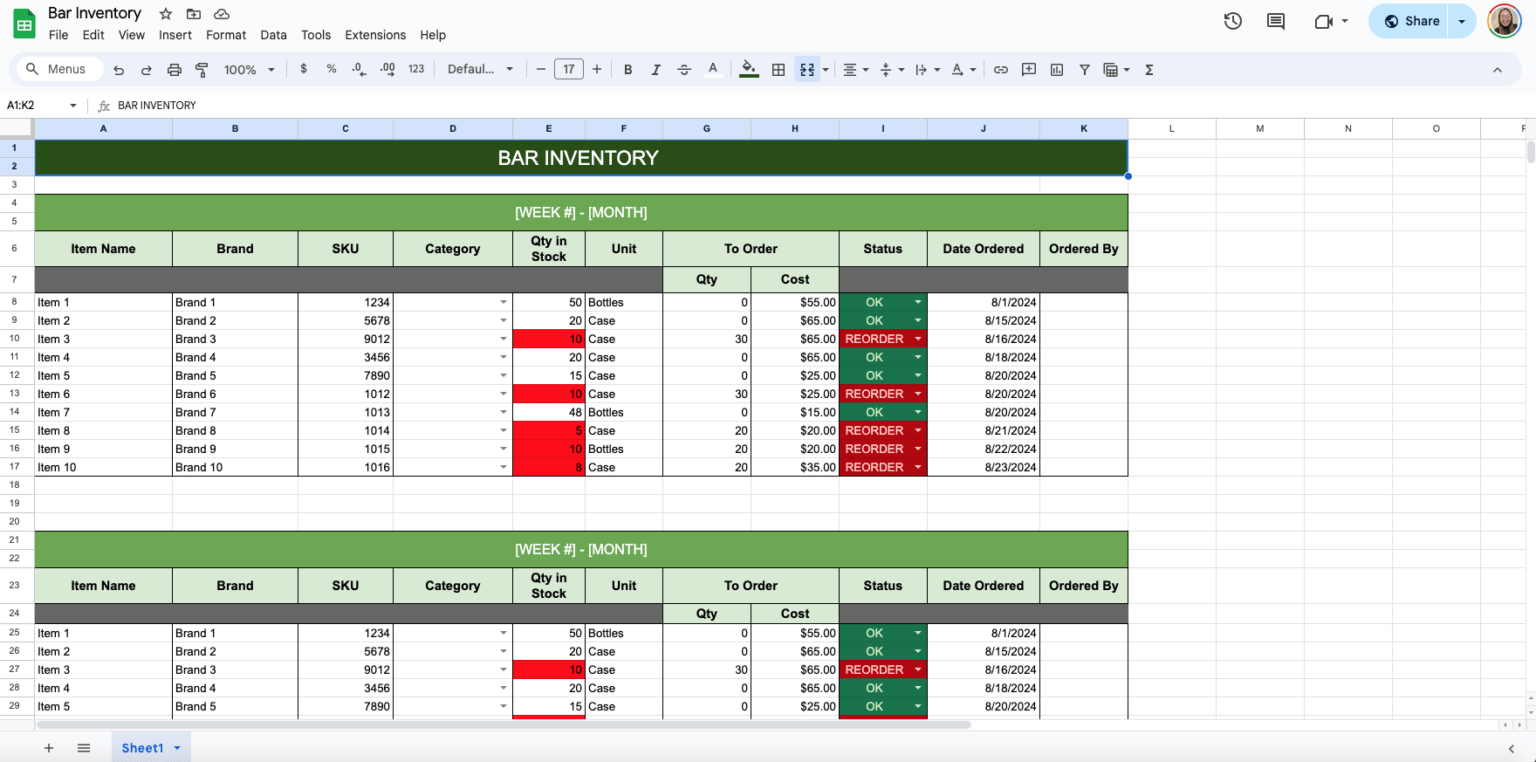Open the fill color picker
Image resolution: width=1536 pixels, height=762 pixels.
pos(749,69)
